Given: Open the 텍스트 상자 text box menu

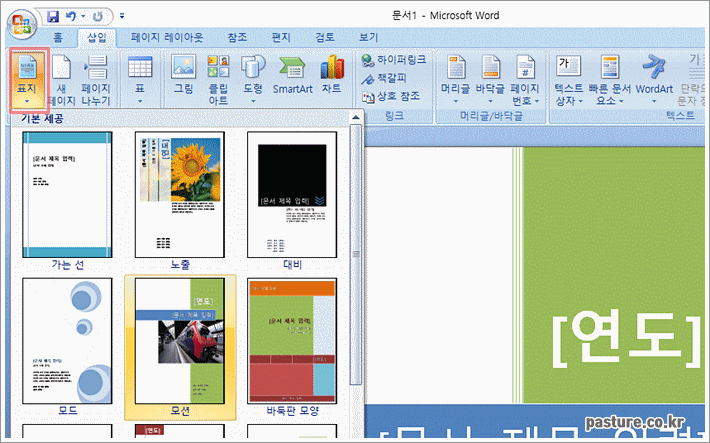Looking at the screenshot, I should click(569, 80).
